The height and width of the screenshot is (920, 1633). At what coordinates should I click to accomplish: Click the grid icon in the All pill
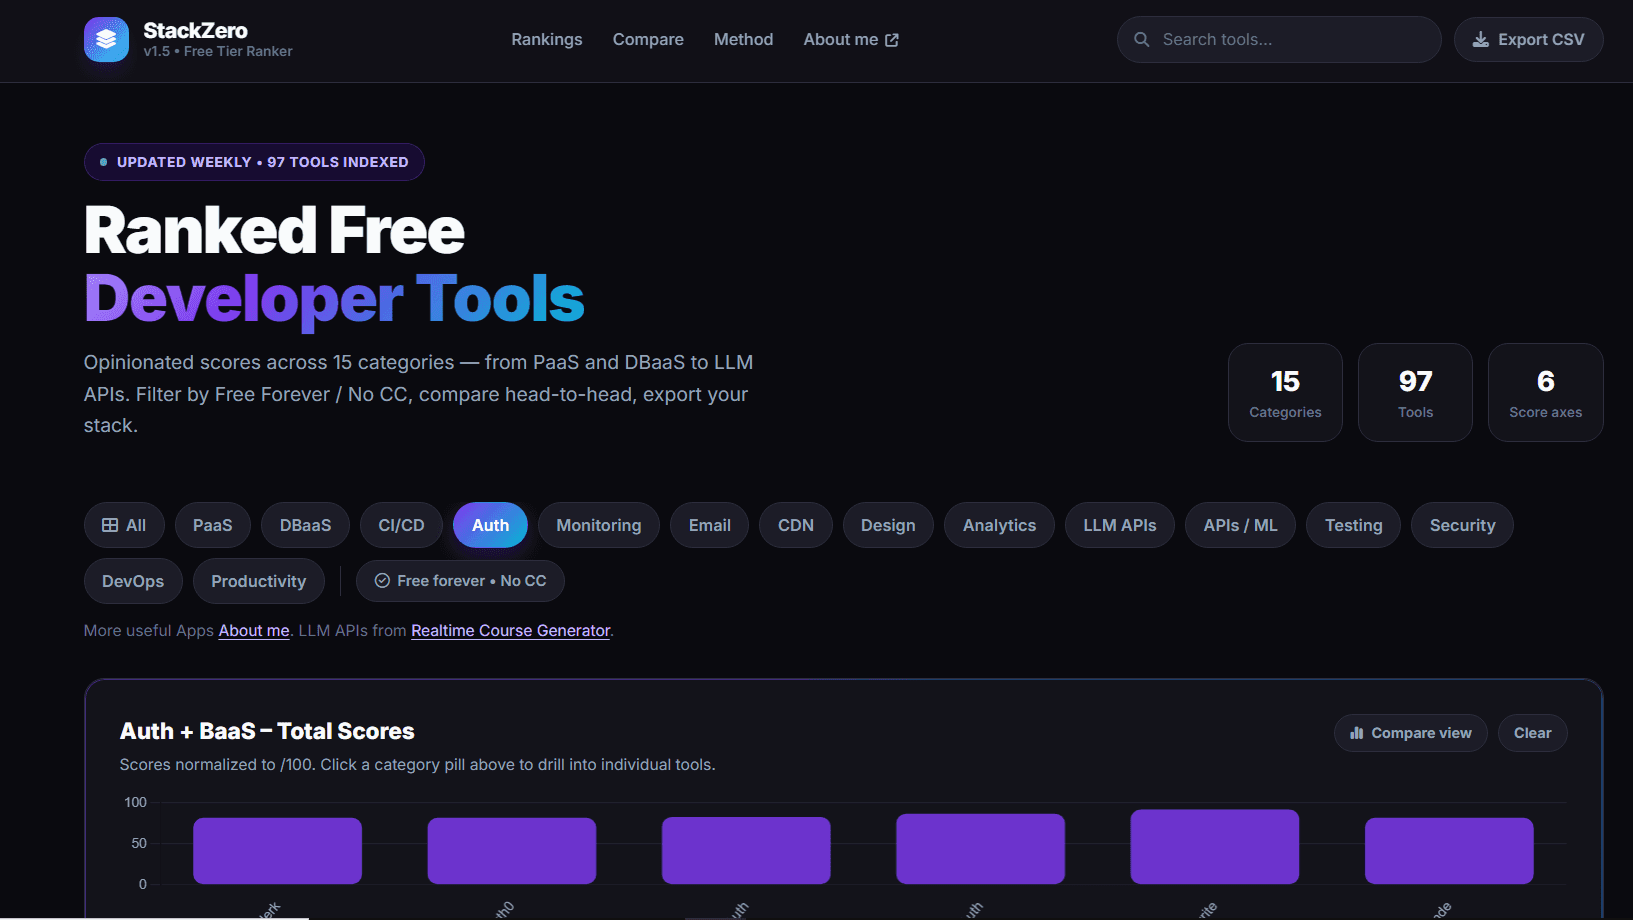[x=110, y=525]
